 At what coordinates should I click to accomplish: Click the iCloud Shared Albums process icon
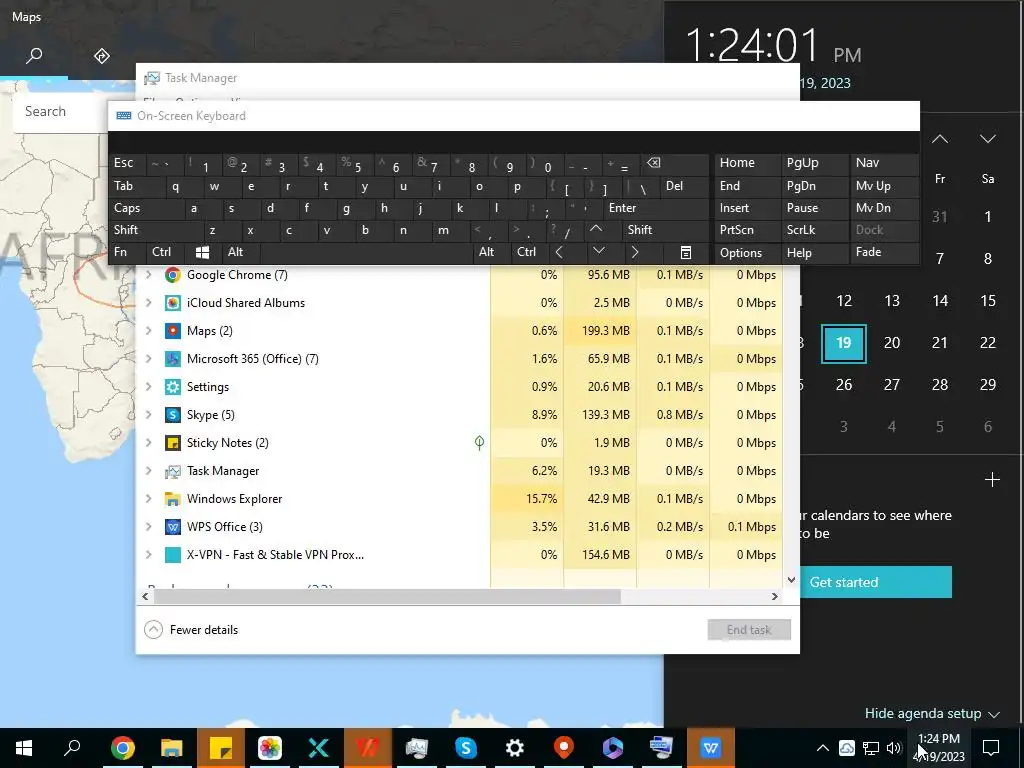(172, 303)
